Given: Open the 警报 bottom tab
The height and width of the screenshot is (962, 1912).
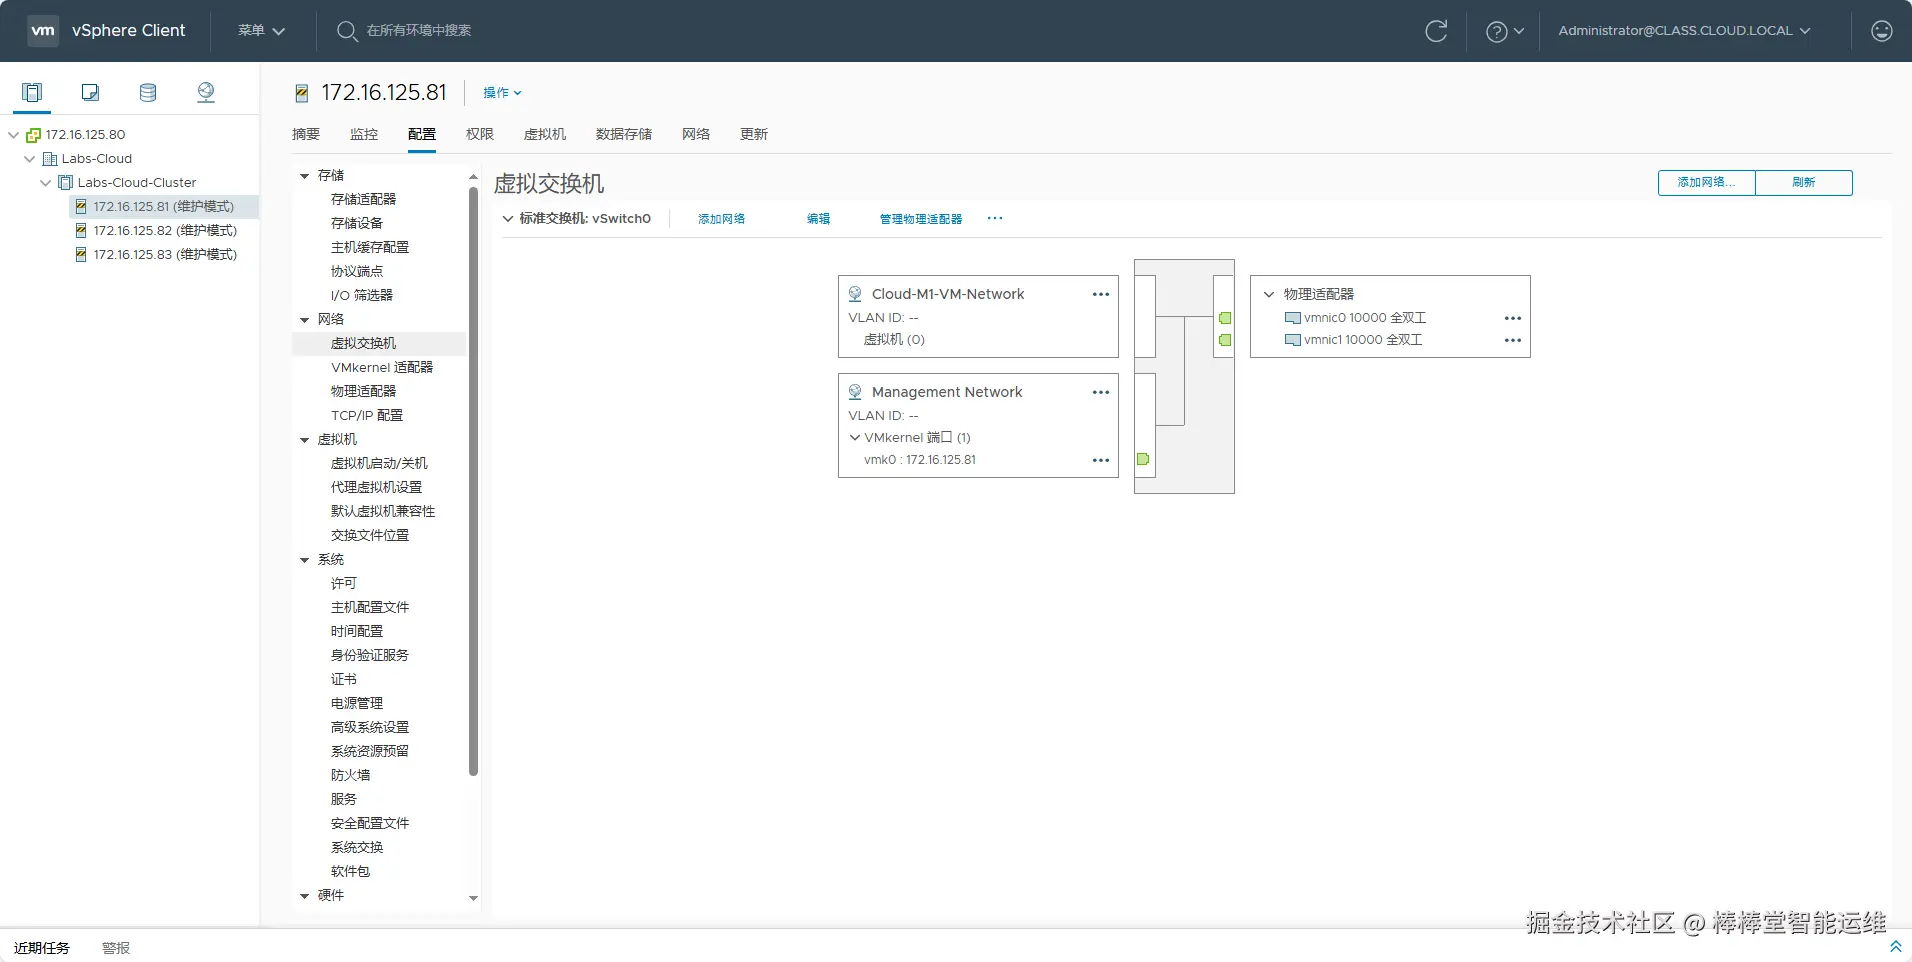Looking at the screenshot, I should click(116, 947).
